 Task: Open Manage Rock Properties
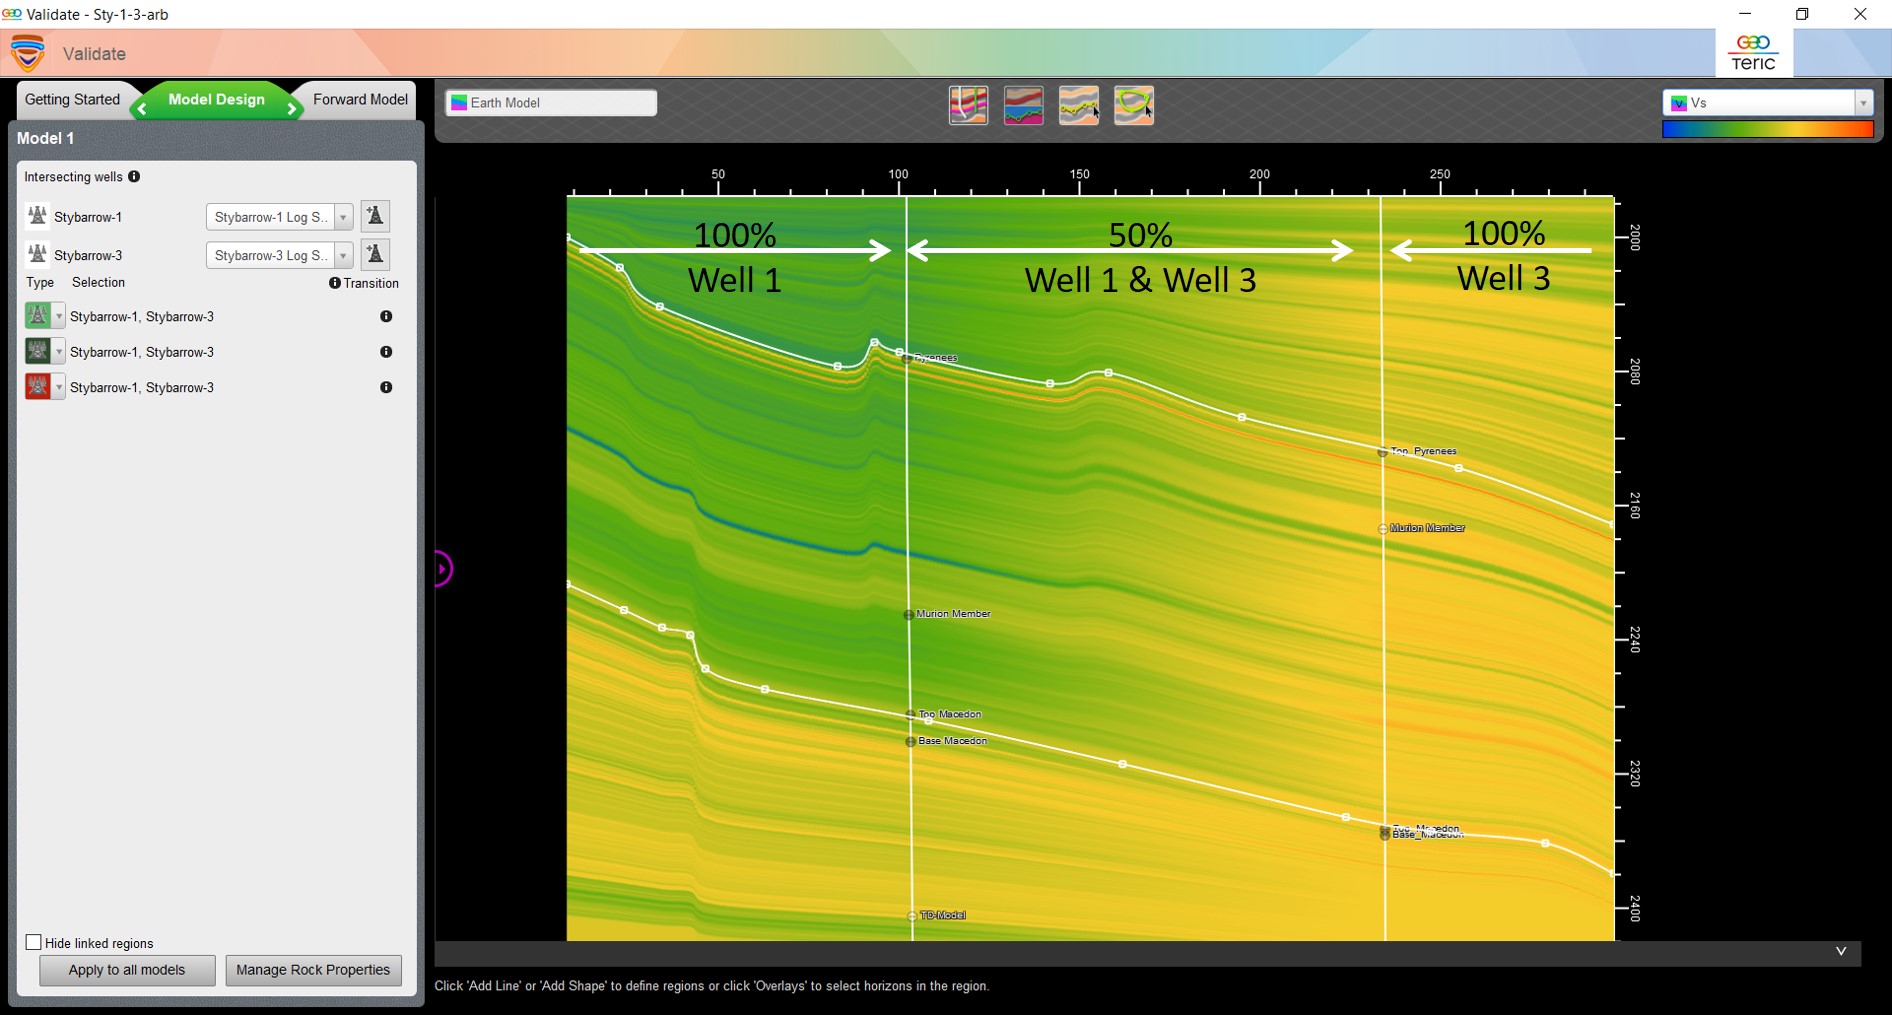313,970
